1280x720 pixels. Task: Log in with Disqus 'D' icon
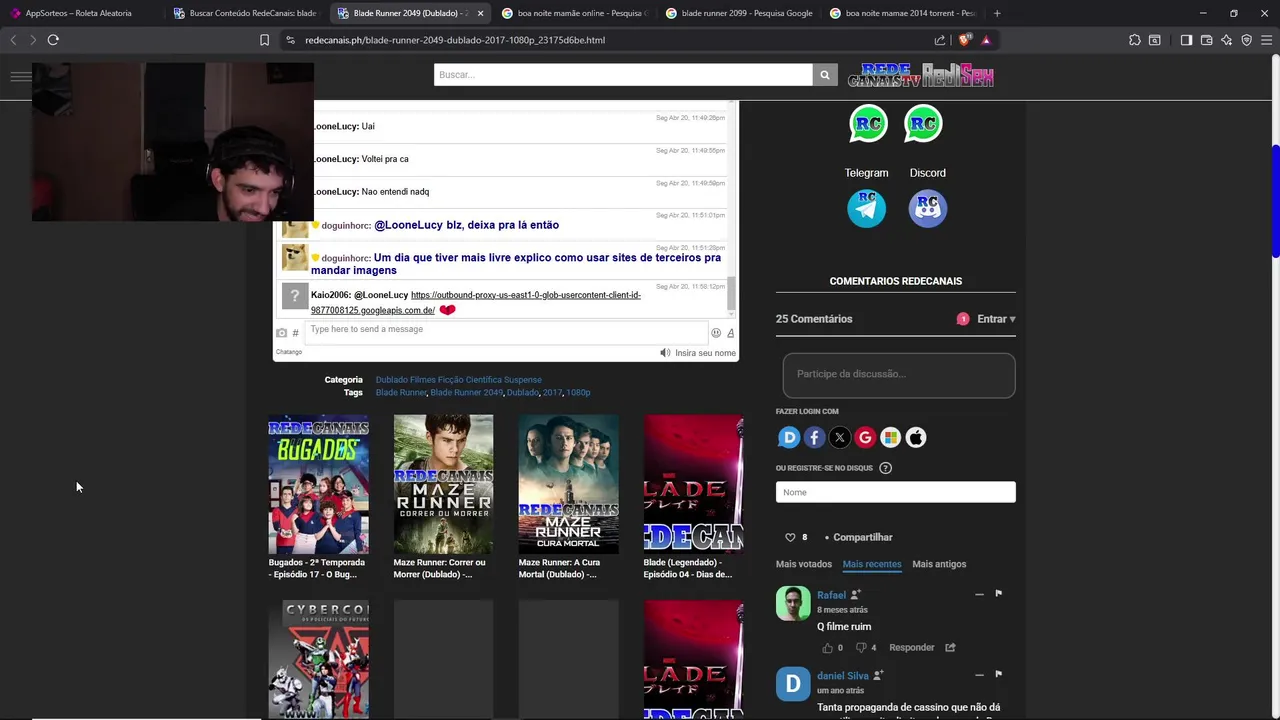[x=789, y=437]
